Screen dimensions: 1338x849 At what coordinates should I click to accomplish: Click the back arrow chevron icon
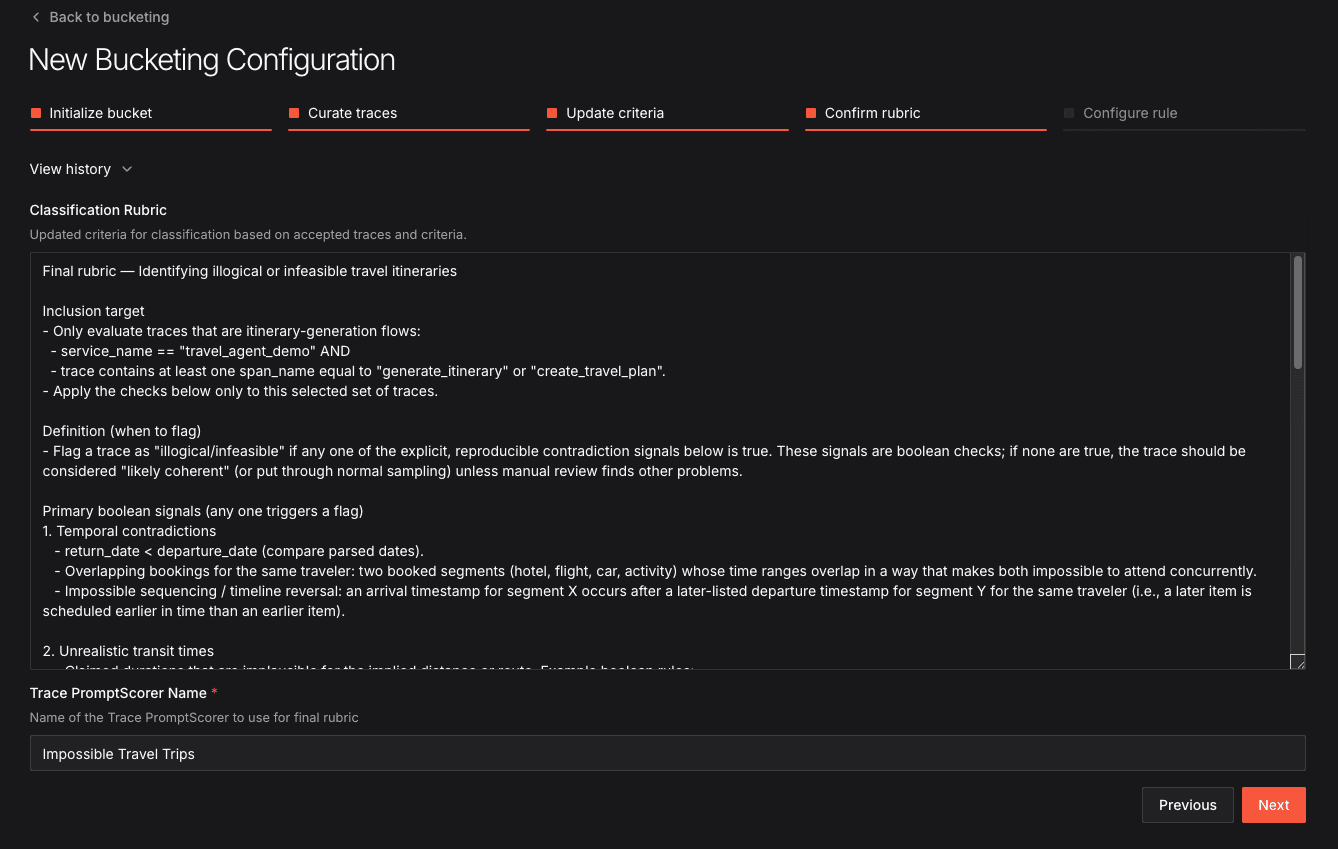pyautogui.click(x=36, y=17)
